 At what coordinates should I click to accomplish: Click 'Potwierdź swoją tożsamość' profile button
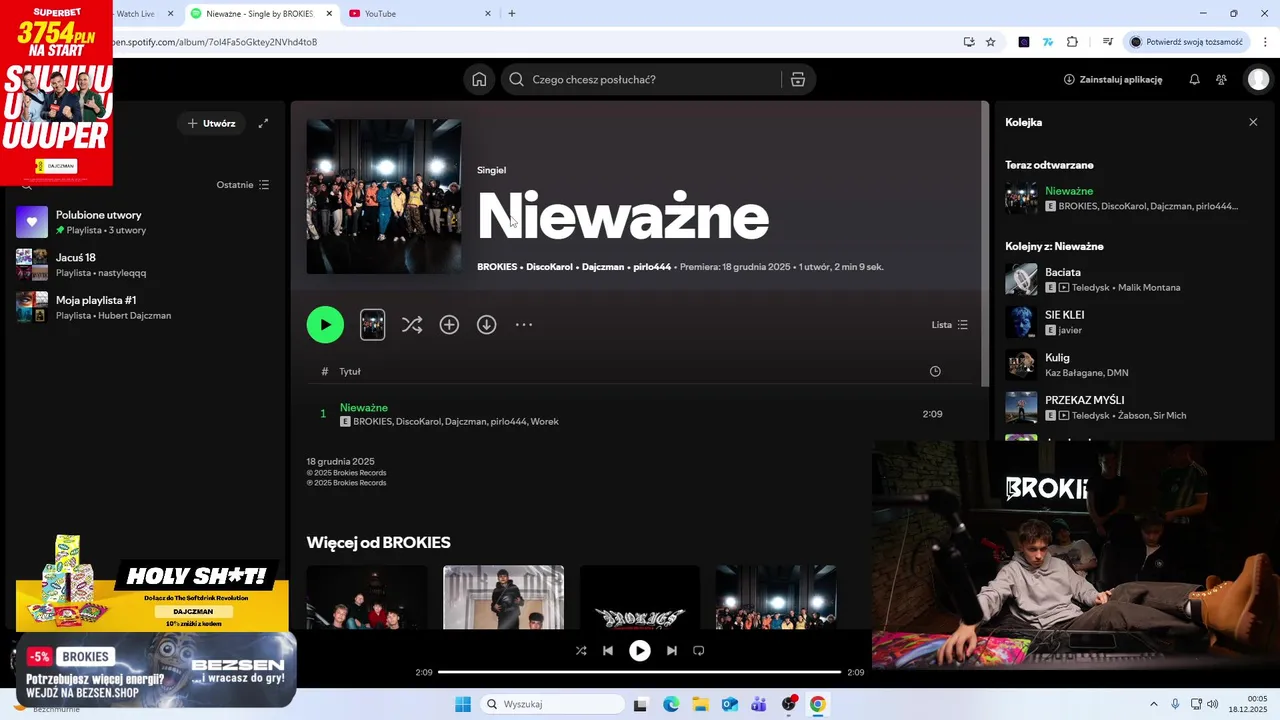click(x=1186, y=42)
